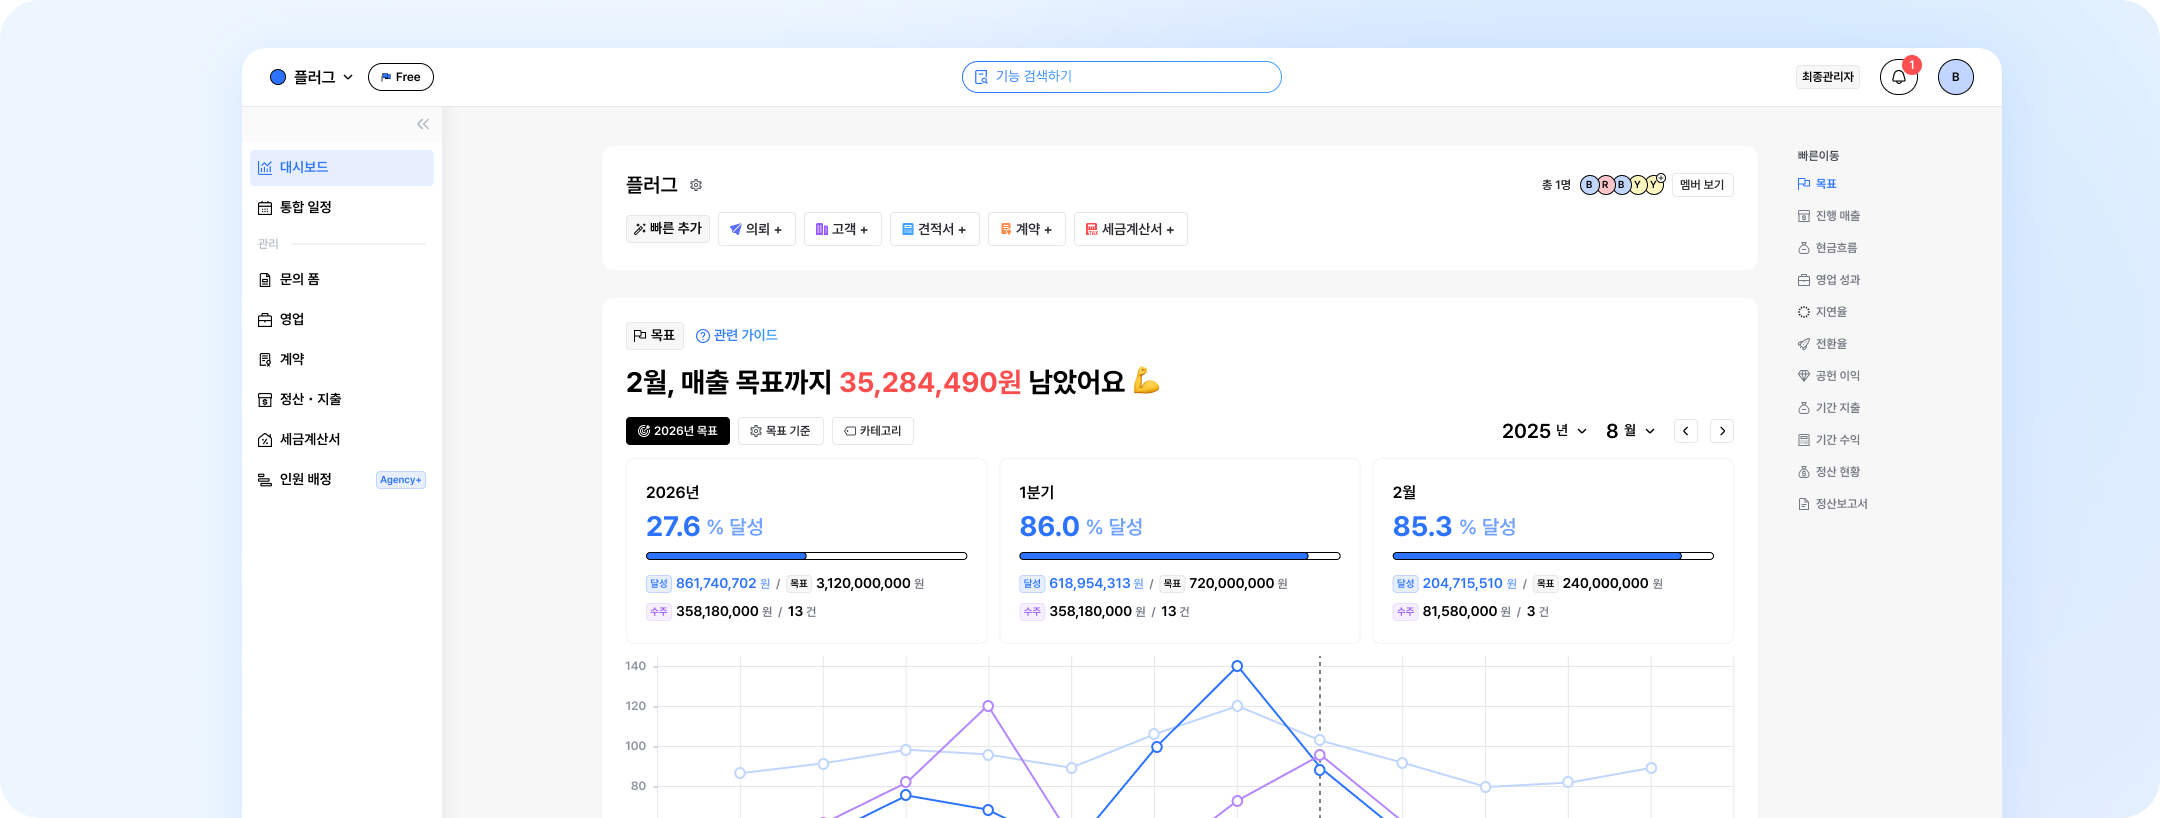This screenshot has width=2160, height=818.
Task: Jump to 기간 지출 in quick navigation
Action: (1829, 408)
